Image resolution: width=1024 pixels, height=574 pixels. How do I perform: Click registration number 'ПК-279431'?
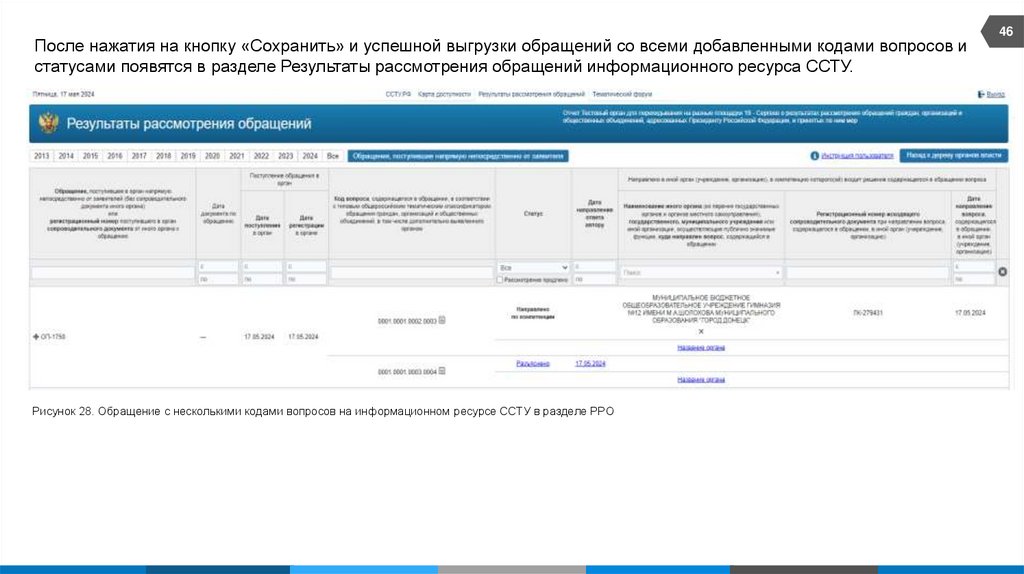(867, 313)
